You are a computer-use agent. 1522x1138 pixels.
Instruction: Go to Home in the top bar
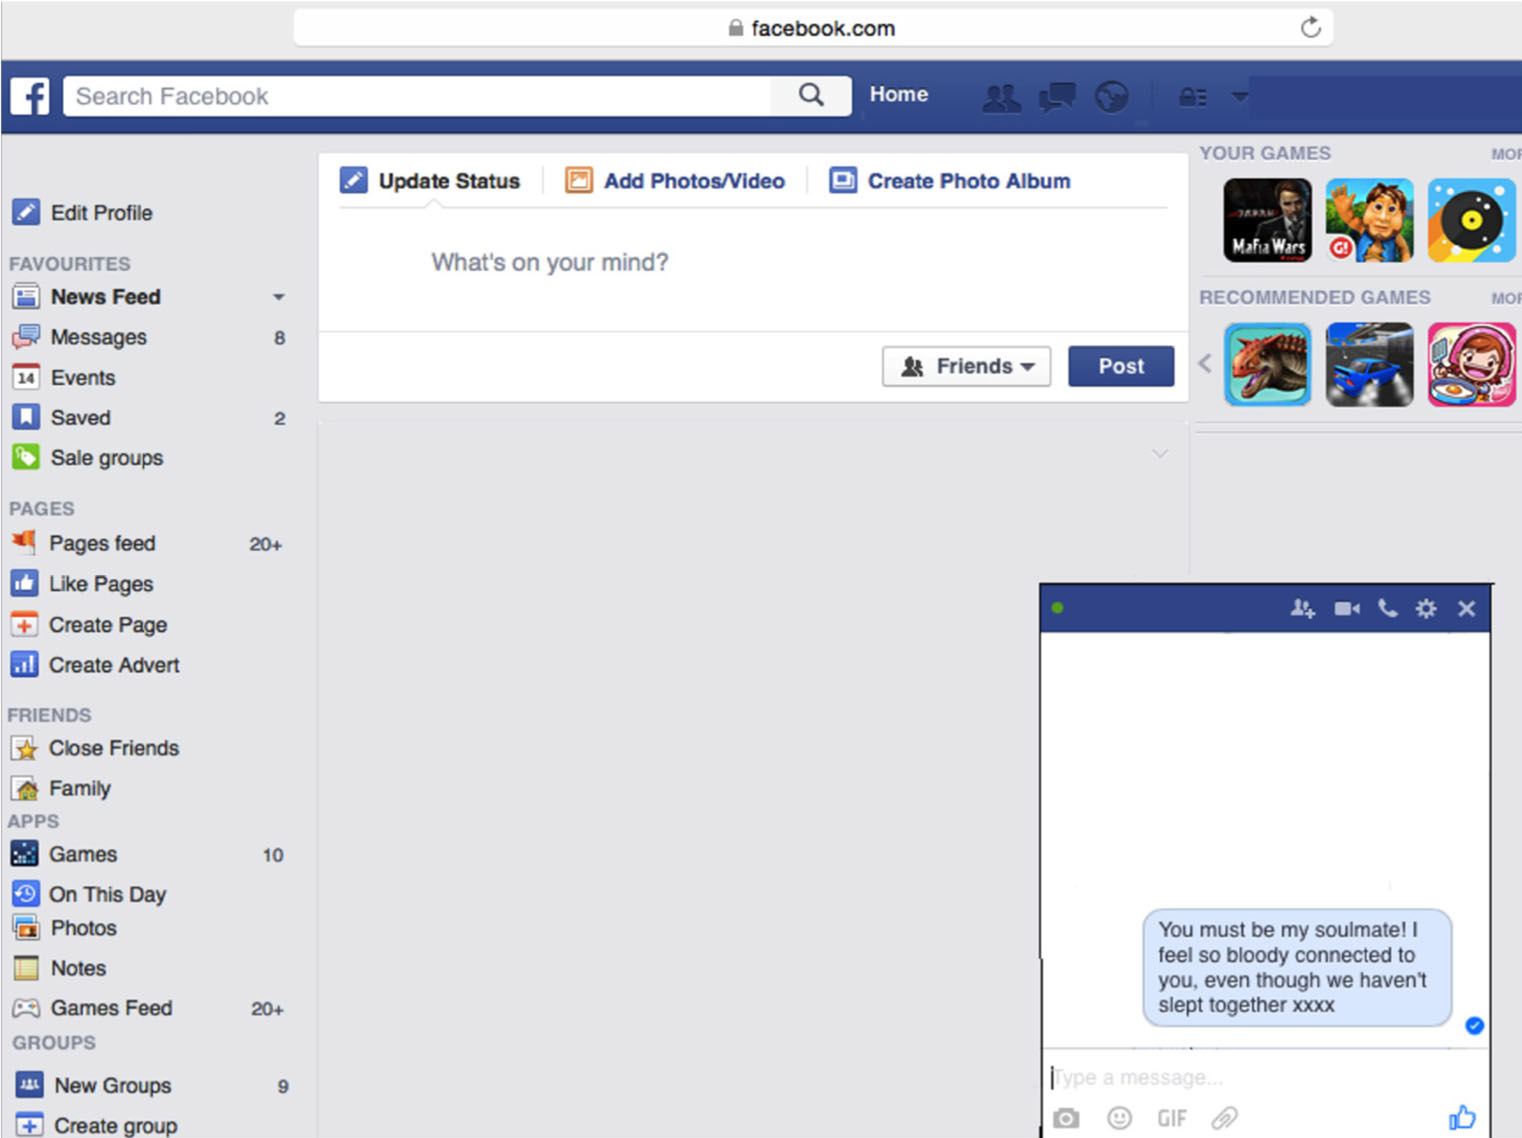click(899, 94)
